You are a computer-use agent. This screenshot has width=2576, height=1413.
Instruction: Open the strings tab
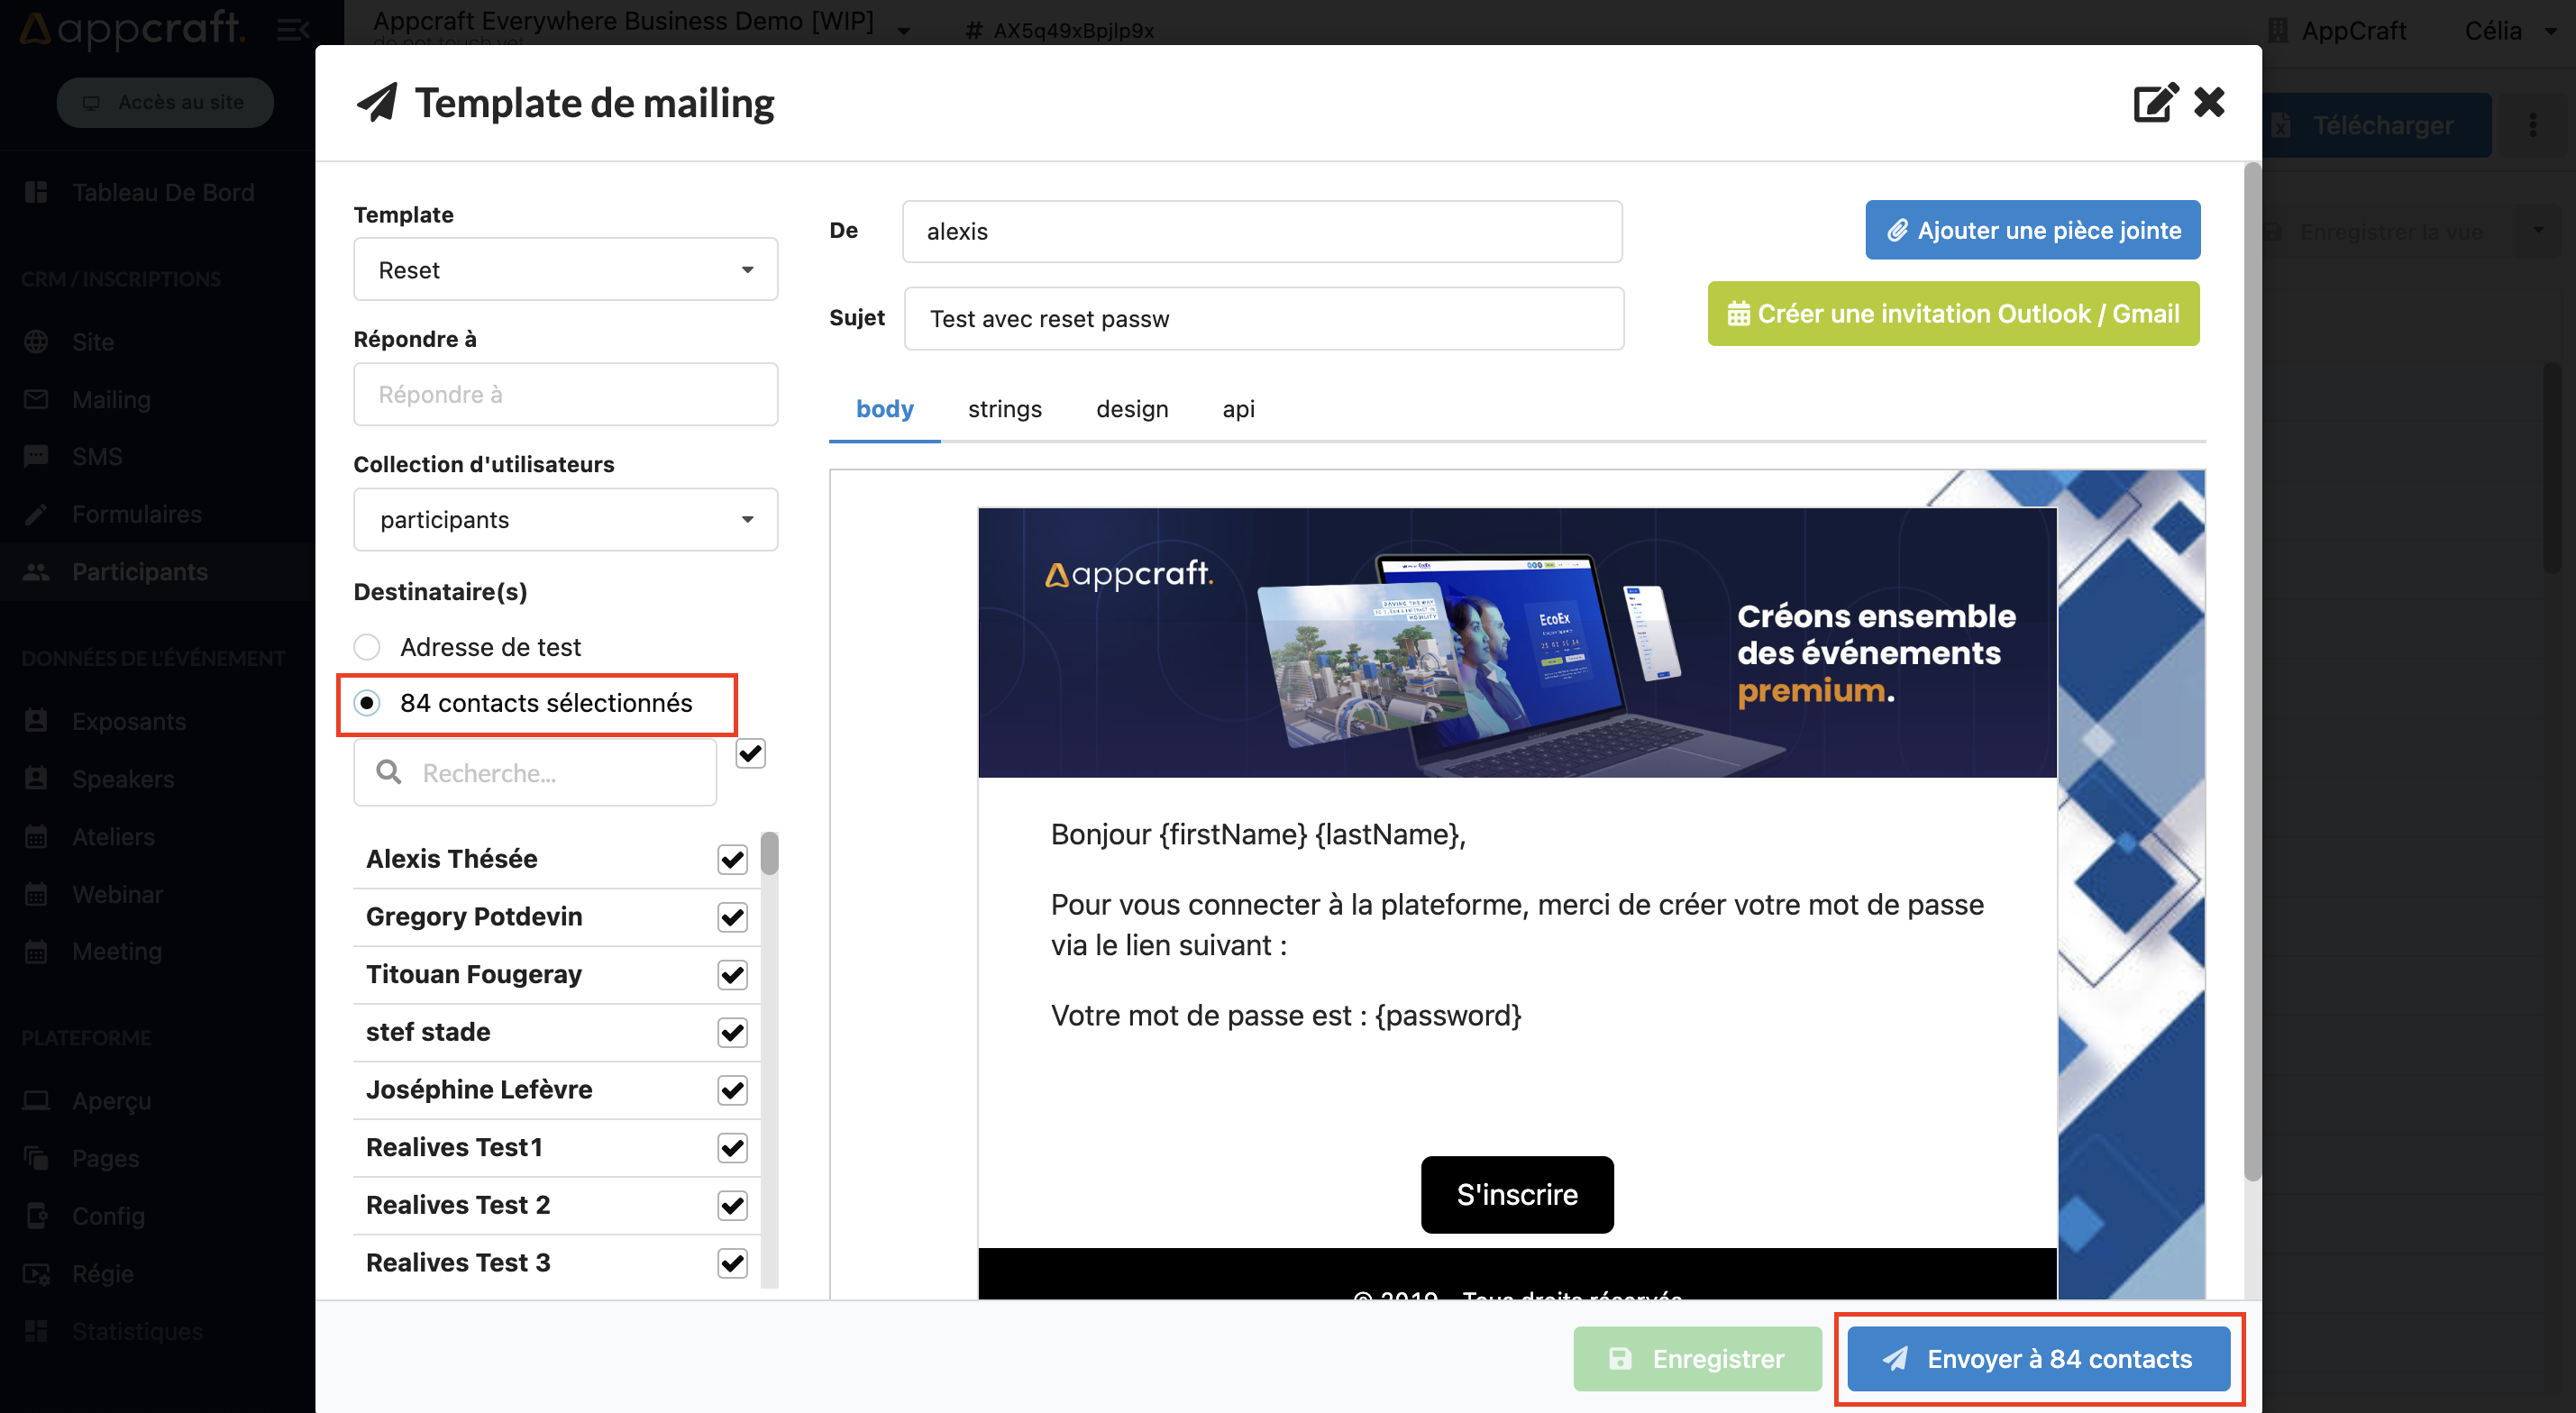tap(1004, 409)
